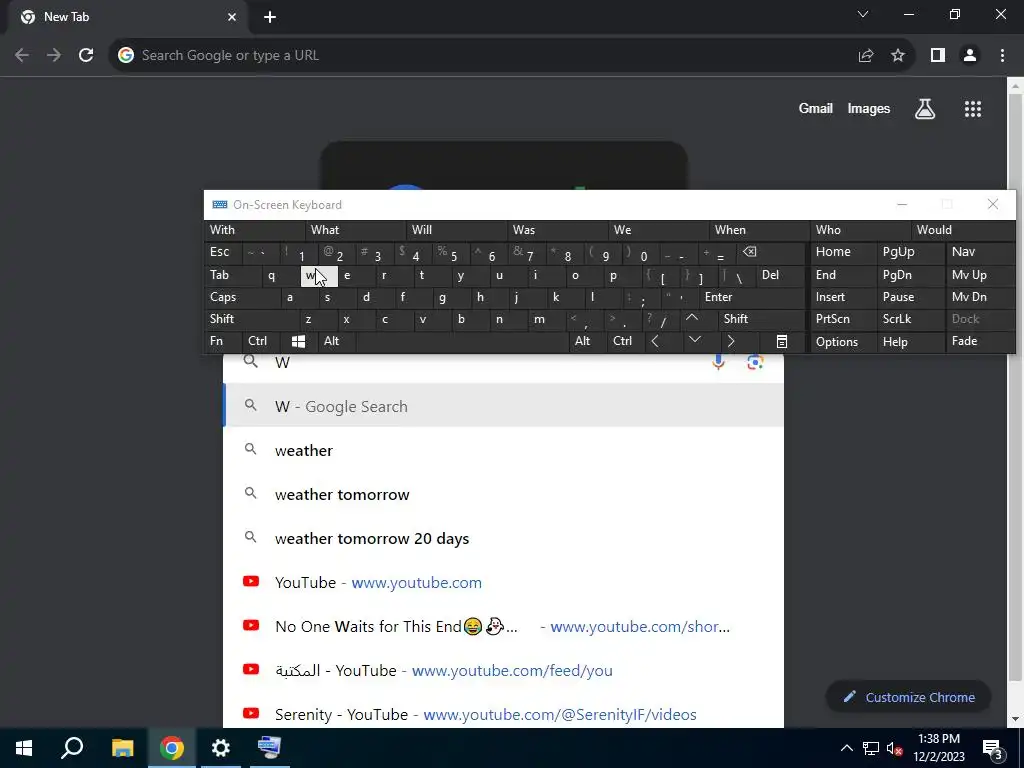This screenshot has width=1024, height=768.
Task: Click the taskbar clock showing 1:38 PM
Action: tap(938, 748)
